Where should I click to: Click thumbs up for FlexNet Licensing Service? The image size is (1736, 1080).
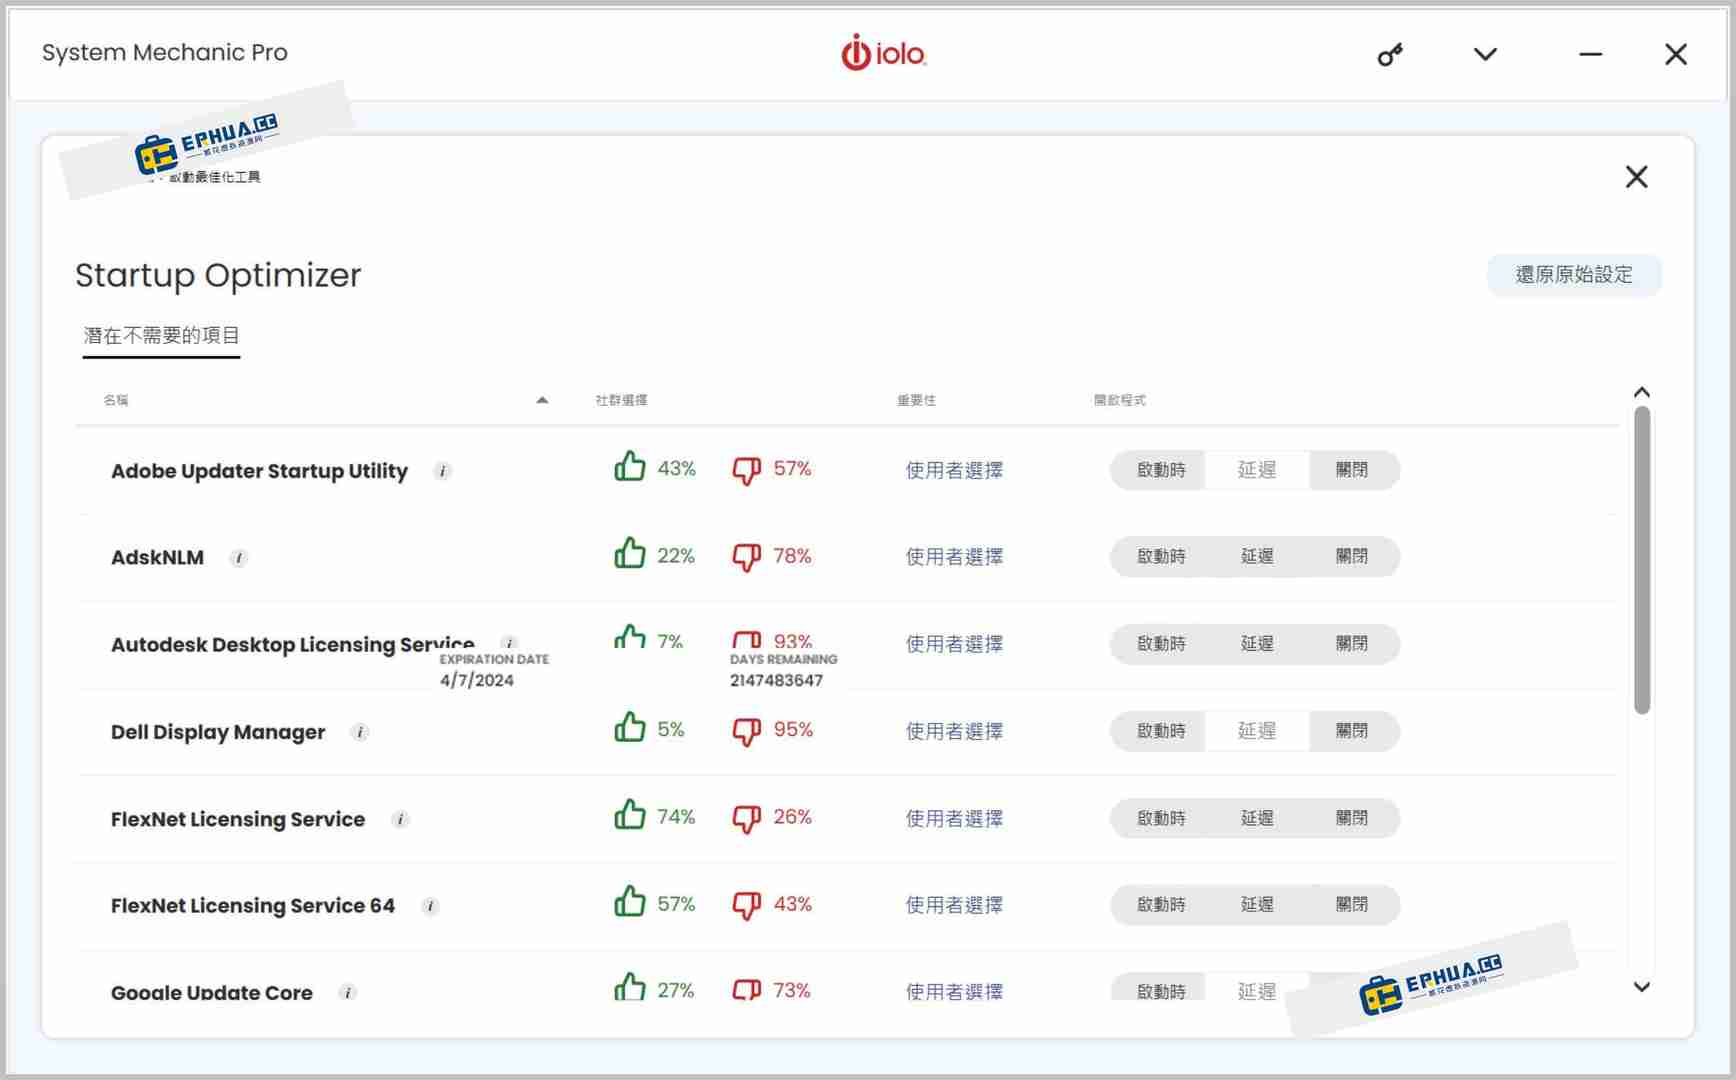pos(630,814)
